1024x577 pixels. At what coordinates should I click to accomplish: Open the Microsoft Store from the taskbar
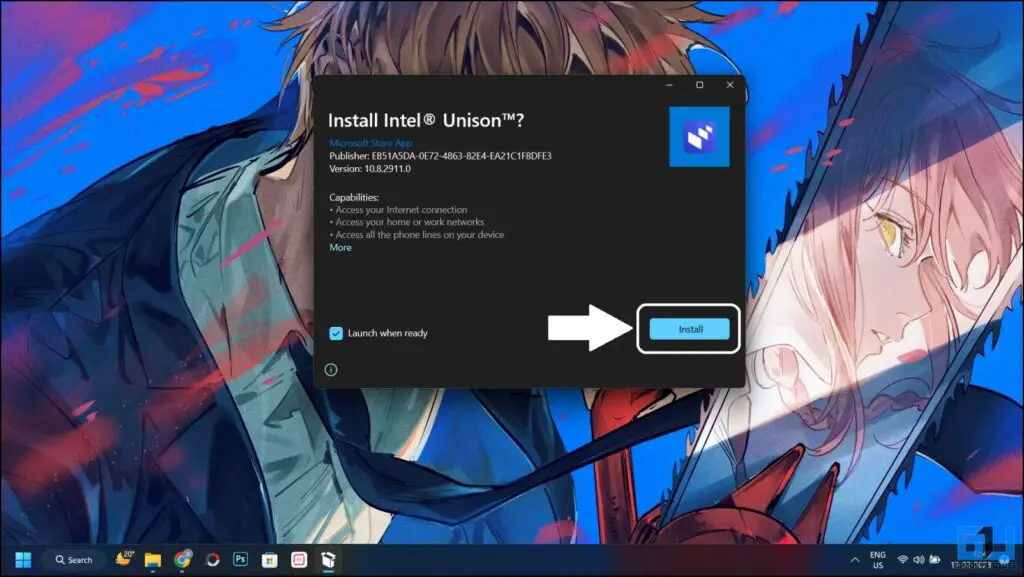pos(269,560)
